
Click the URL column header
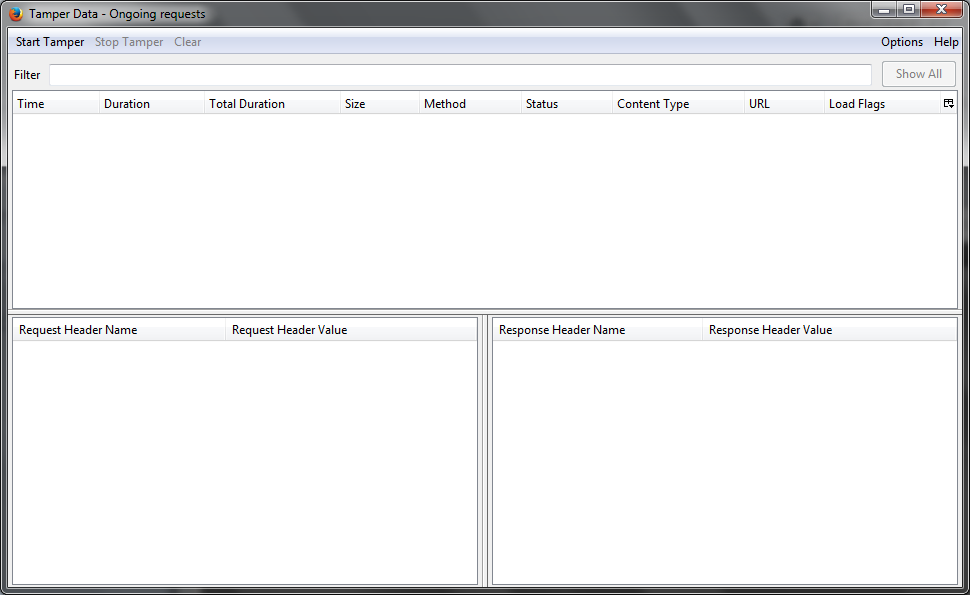tap(782, 104)
